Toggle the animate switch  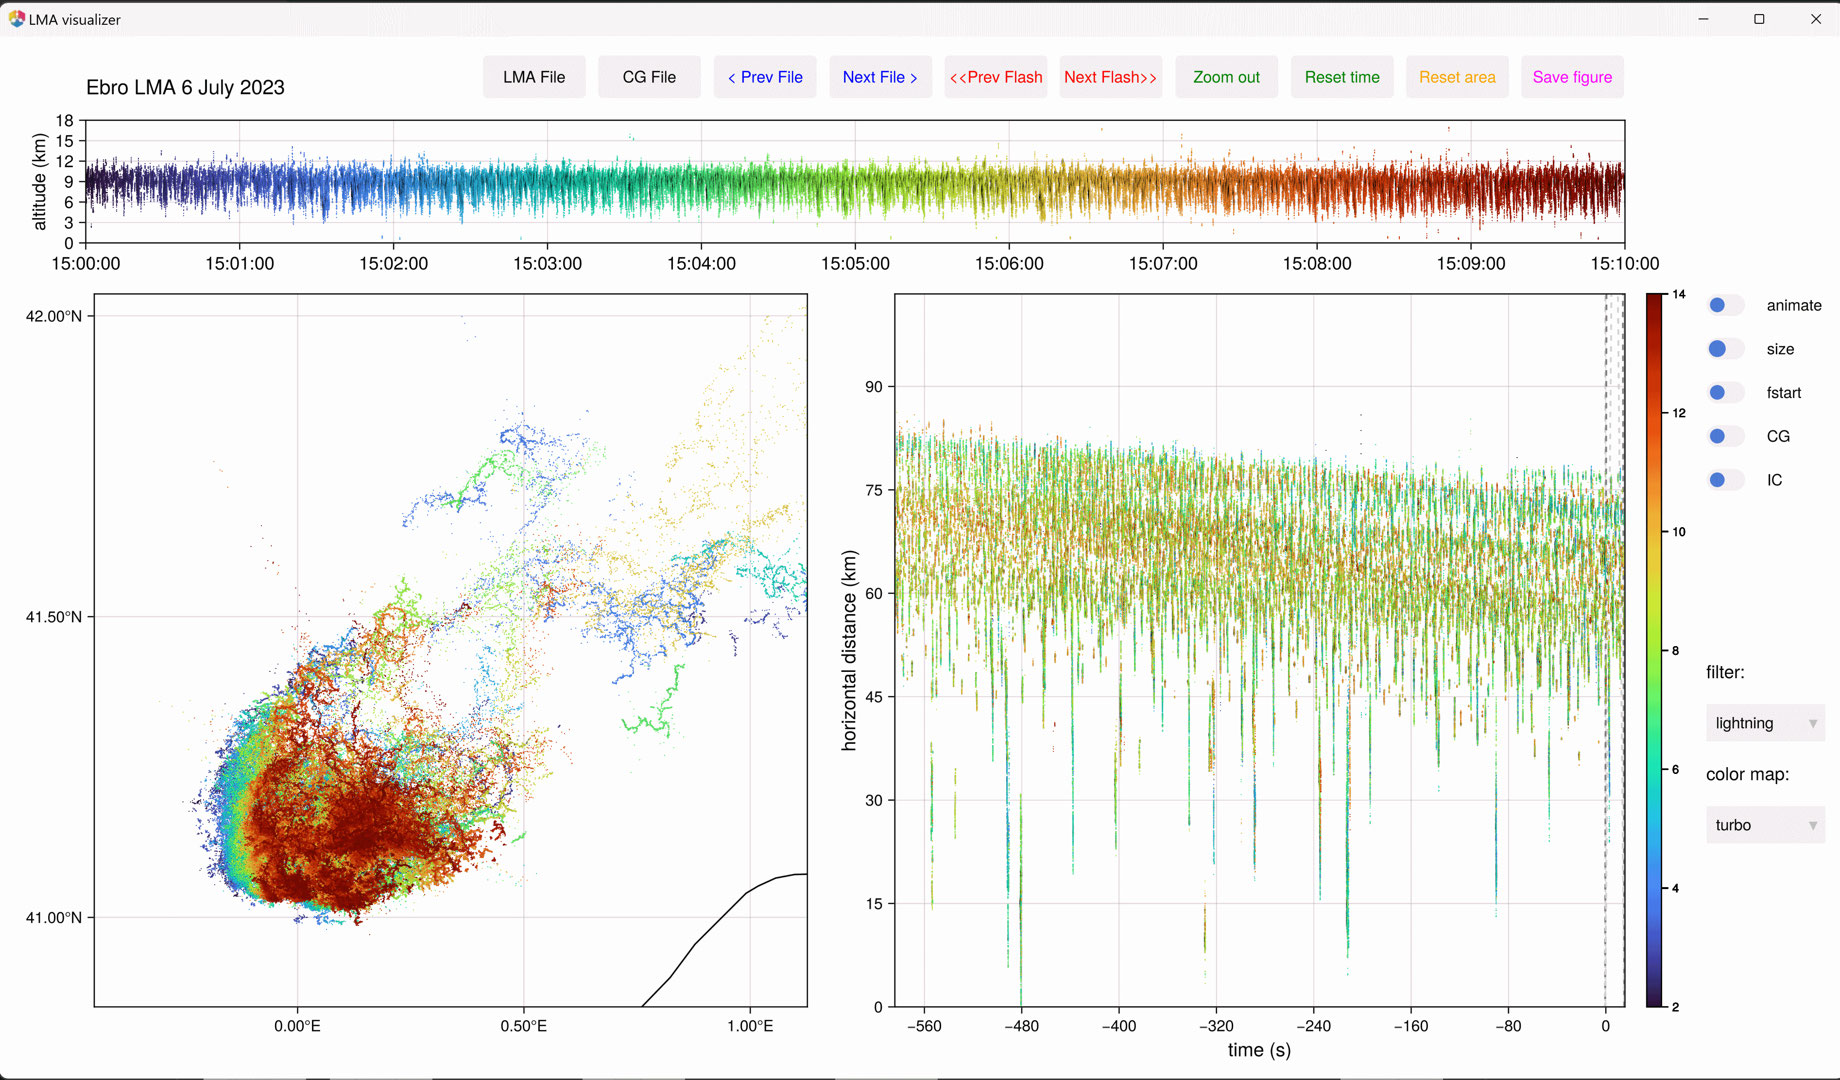(1726, 305)
